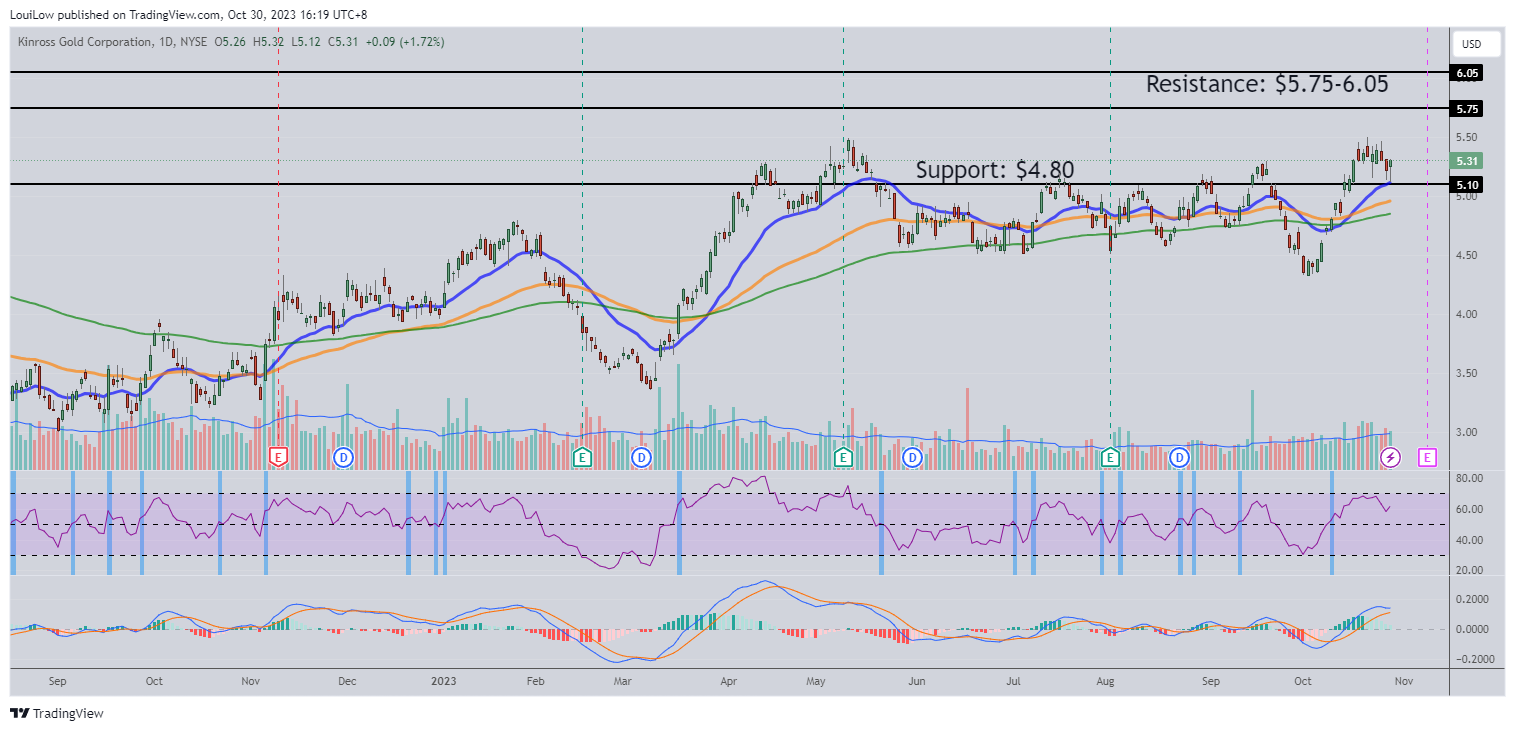1515x731 pixels.
Task: Click the 0.0000 MACD axis label
Action: point(1472,629)
